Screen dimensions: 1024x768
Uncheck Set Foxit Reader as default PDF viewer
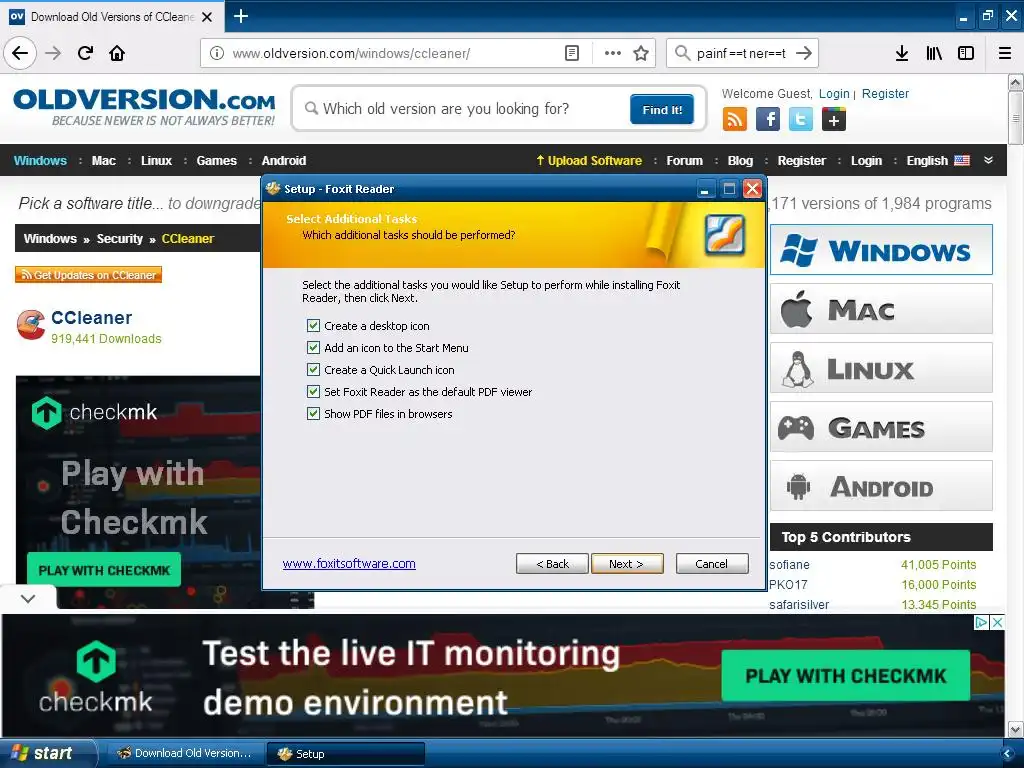pos(313,391)
